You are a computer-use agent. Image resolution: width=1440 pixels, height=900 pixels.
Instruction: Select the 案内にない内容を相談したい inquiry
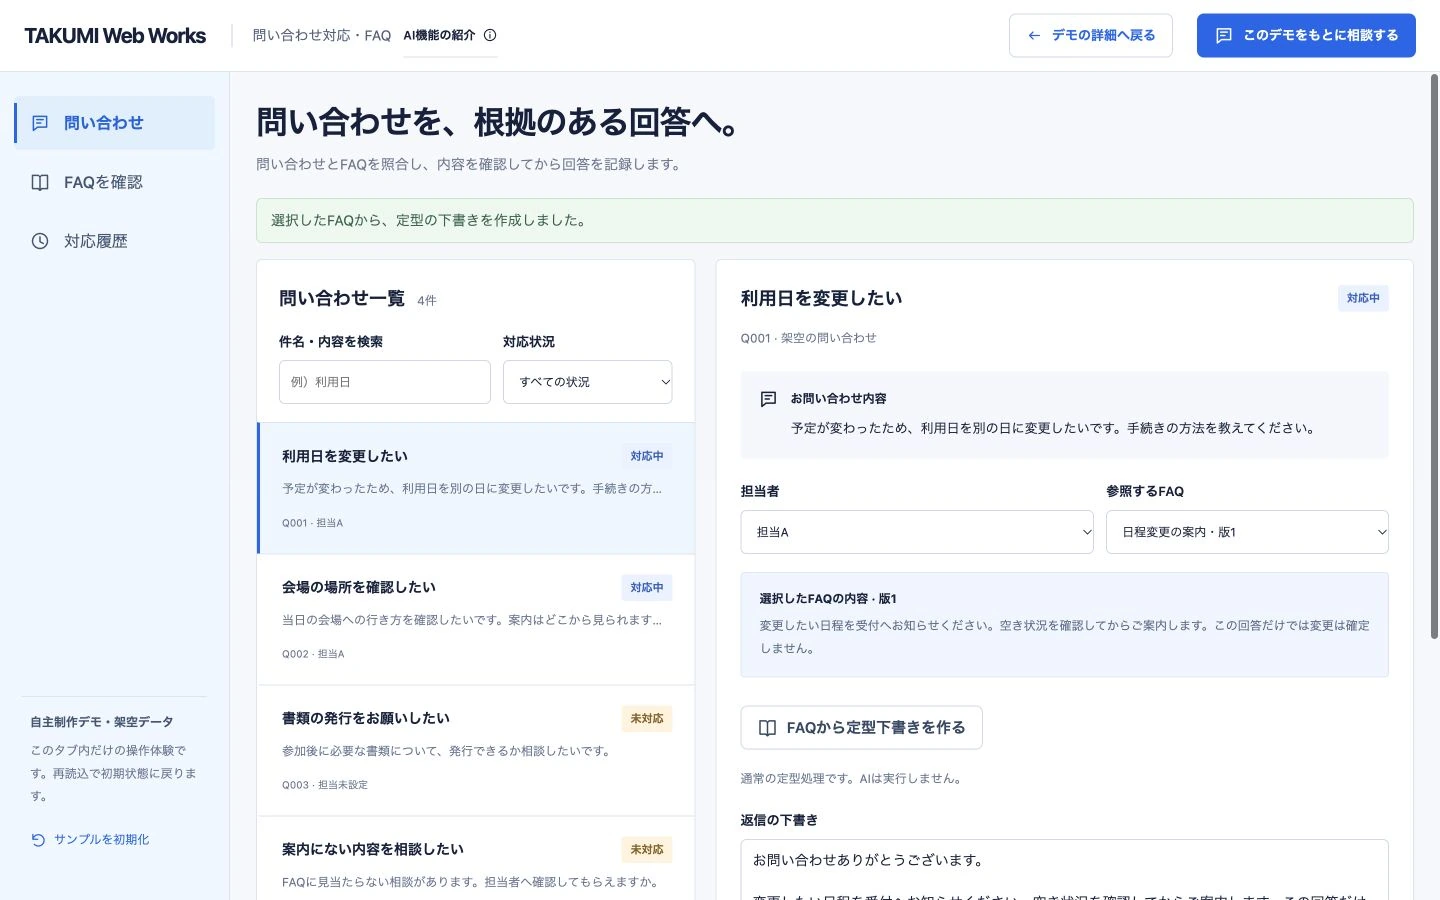pyautogui.click(x=476, y=858)
